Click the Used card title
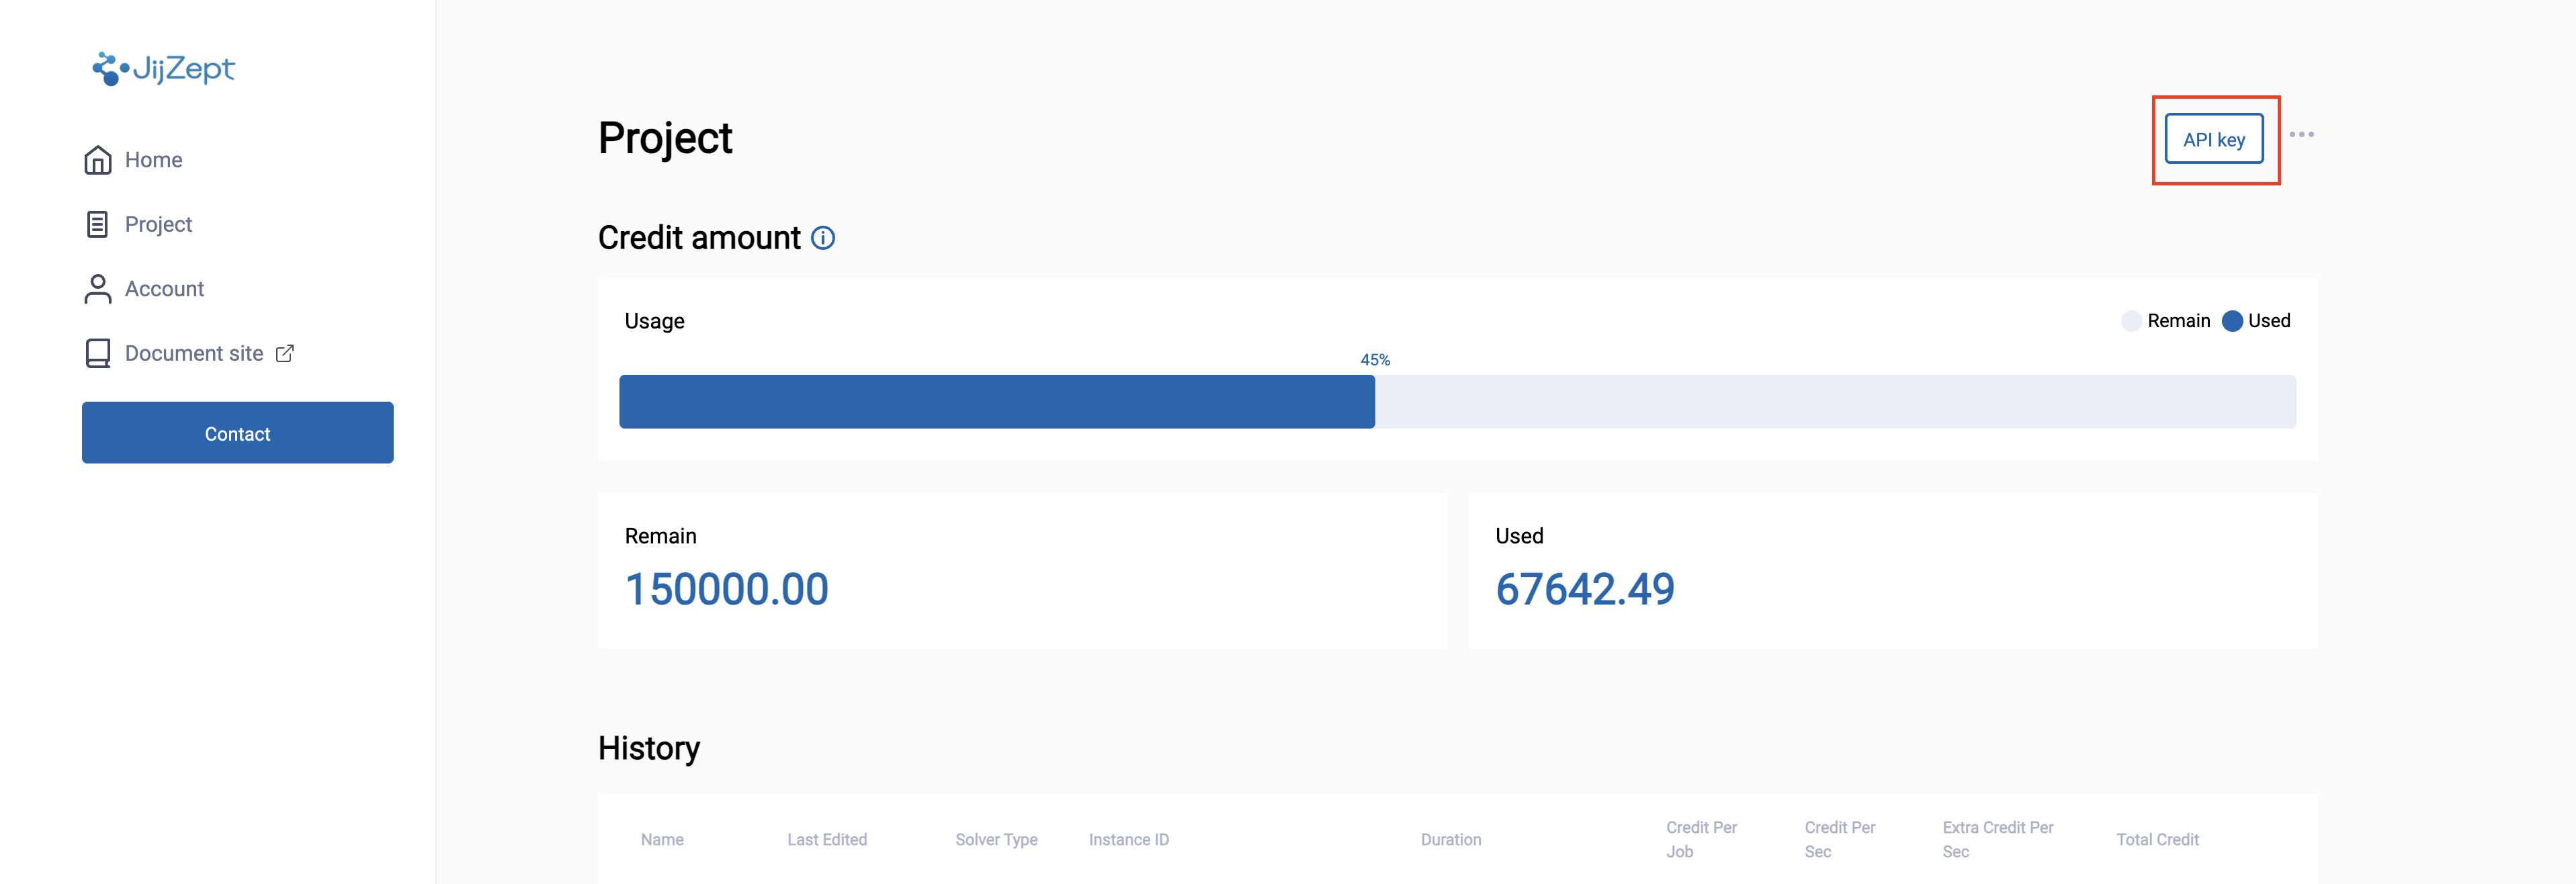Viewport: 2576px width, 884px height. click(x=1519, y=536)
